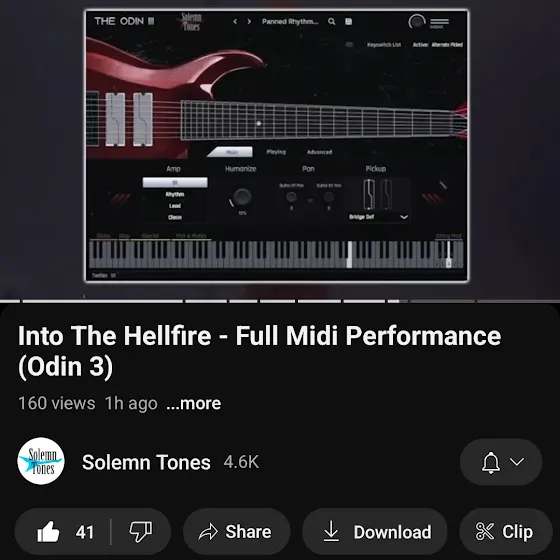Open notification bell dropdown chevron
The height and width of the screenshot is (560, 560).
click(517, 461)
